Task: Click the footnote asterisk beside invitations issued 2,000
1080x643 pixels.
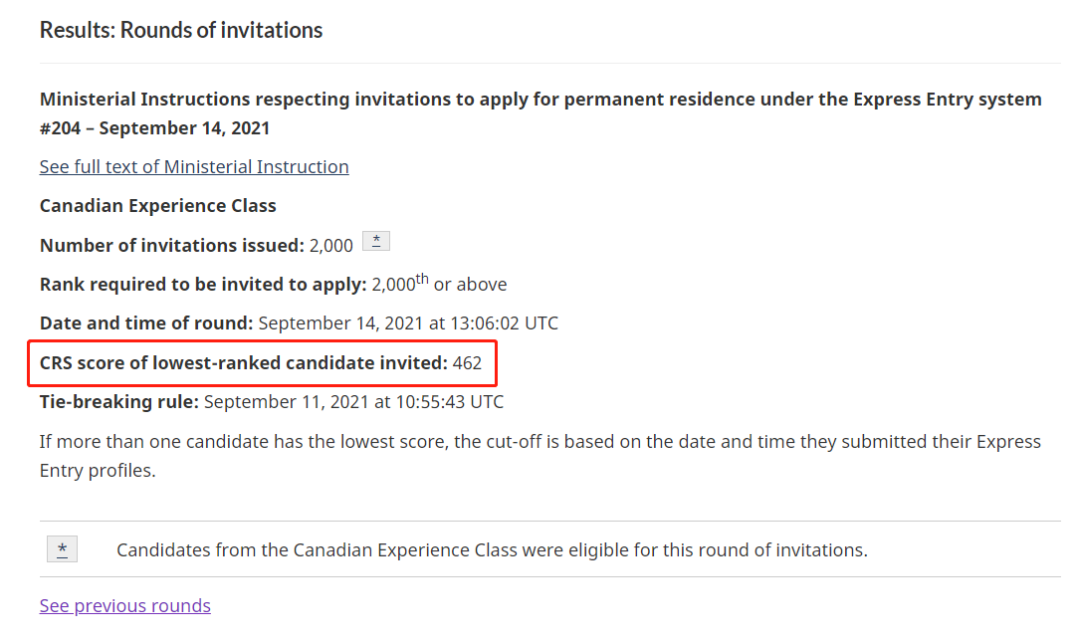Action: (376, 241)
